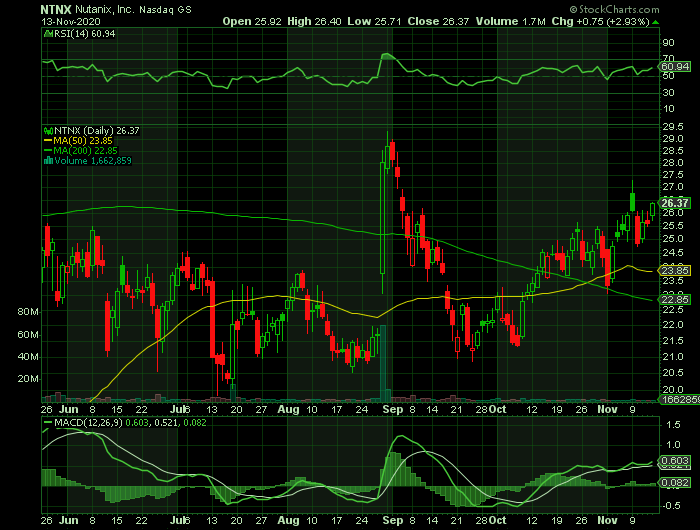Click the candlestick icon beside NTNX (Daily)
The width and height of the screenshot is (700, 530).
point(48,131)
